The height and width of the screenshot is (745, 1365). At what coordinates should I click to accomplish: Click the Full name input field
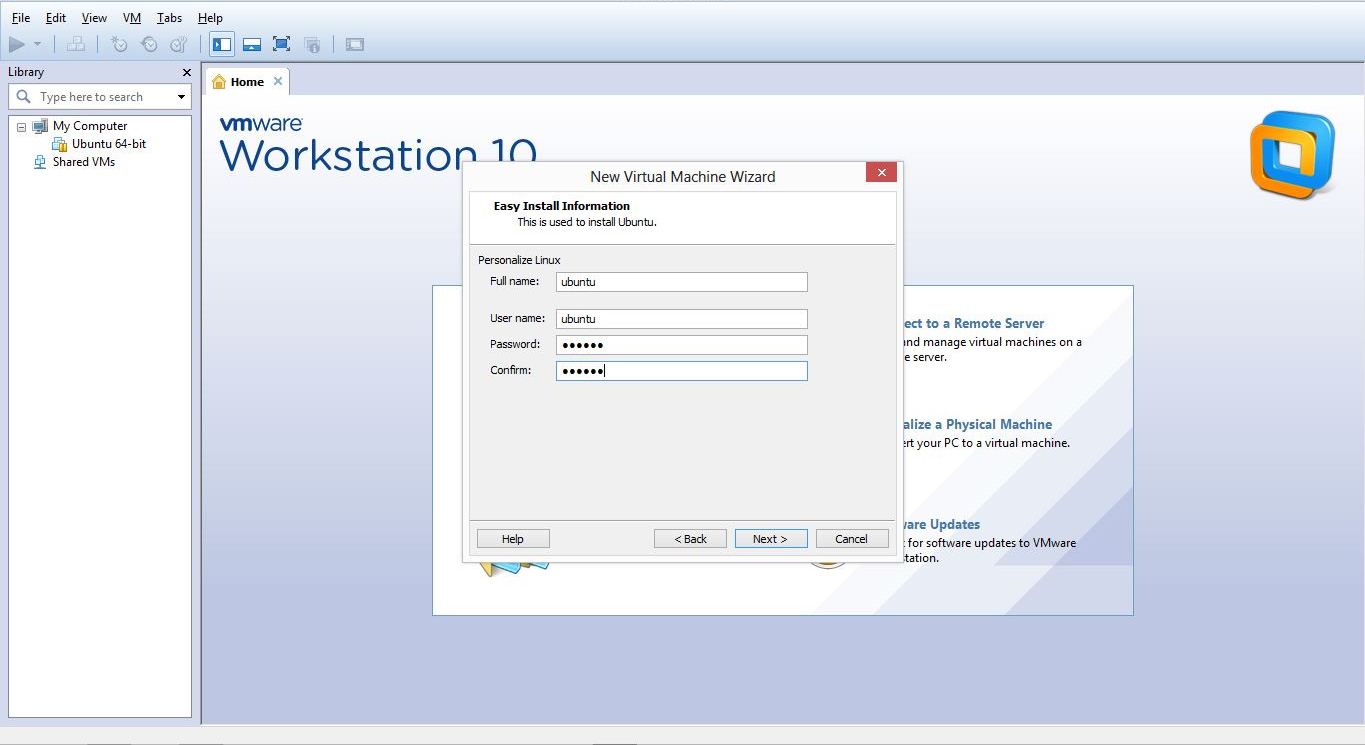pos(682,282)
